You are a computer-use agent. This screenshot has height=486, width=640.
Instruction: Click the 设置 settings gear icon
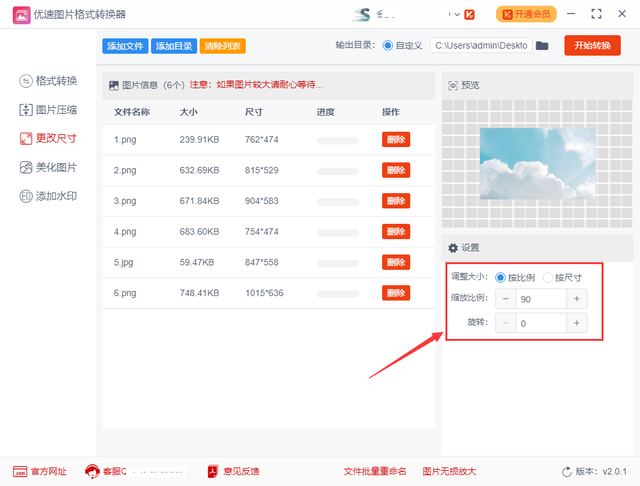tap(453, 248)
